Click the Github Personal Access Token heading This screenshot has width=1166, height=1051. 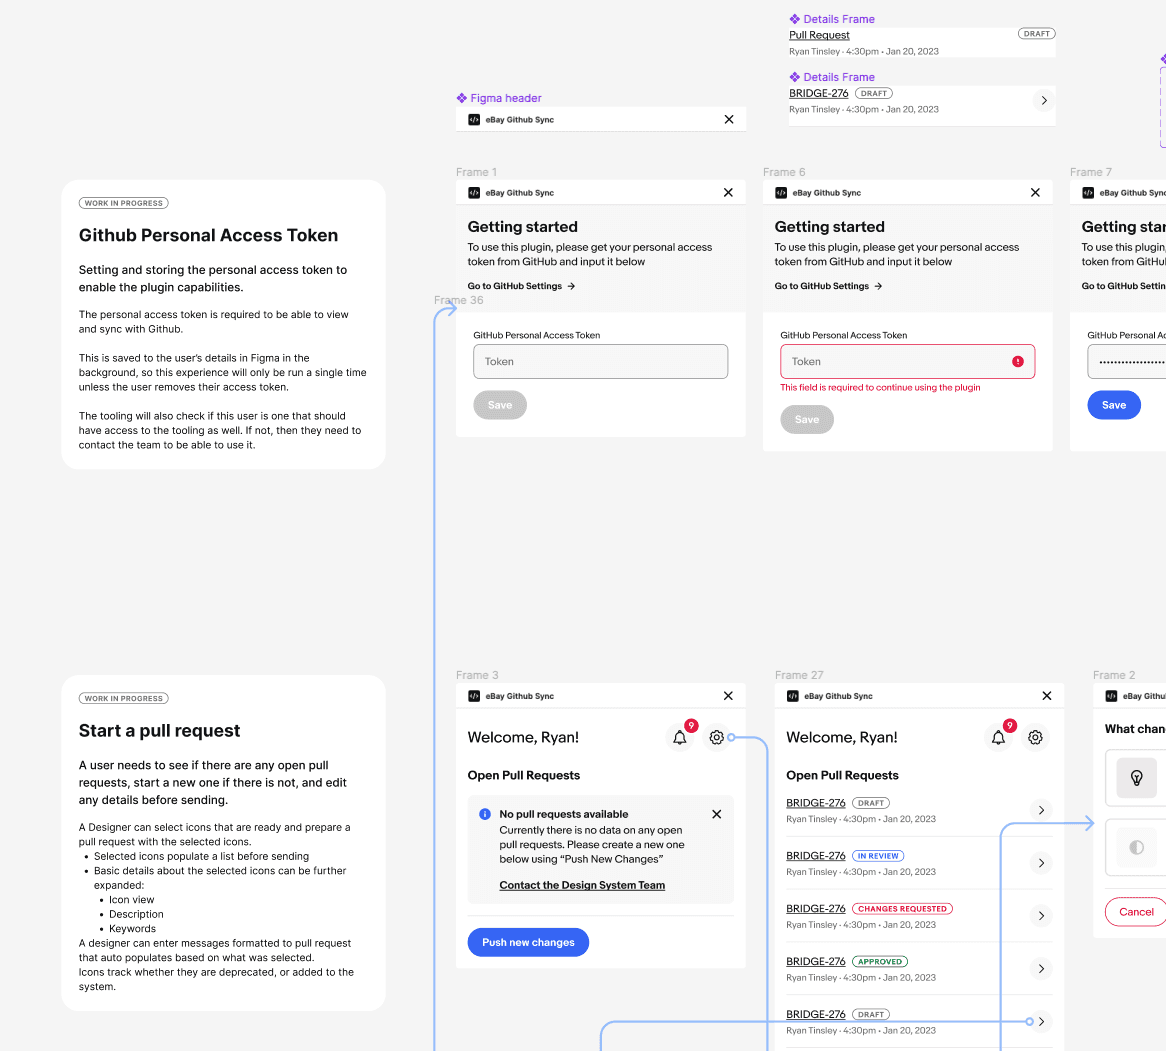pos(208,235)
